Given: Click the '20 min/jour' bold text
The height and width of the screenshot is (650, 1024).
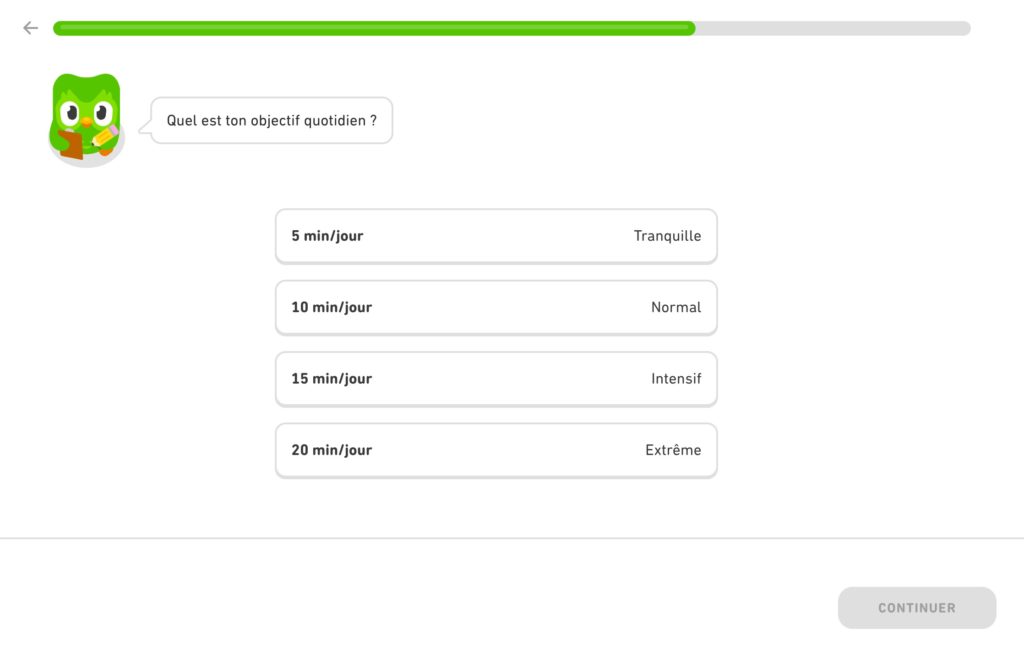Looking at the screenshot, I should (331, 450).
